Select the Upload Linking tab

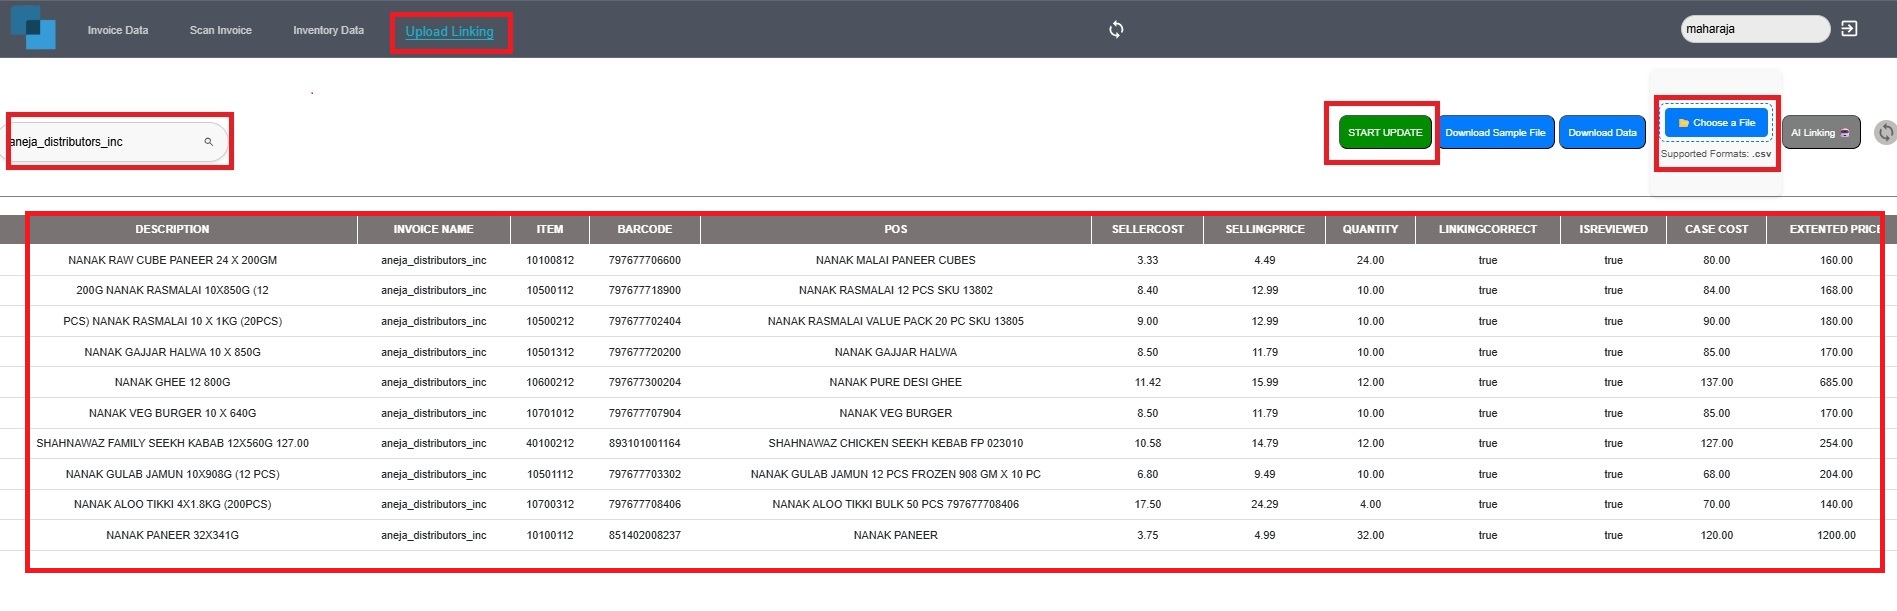click(x=450, y=32)
